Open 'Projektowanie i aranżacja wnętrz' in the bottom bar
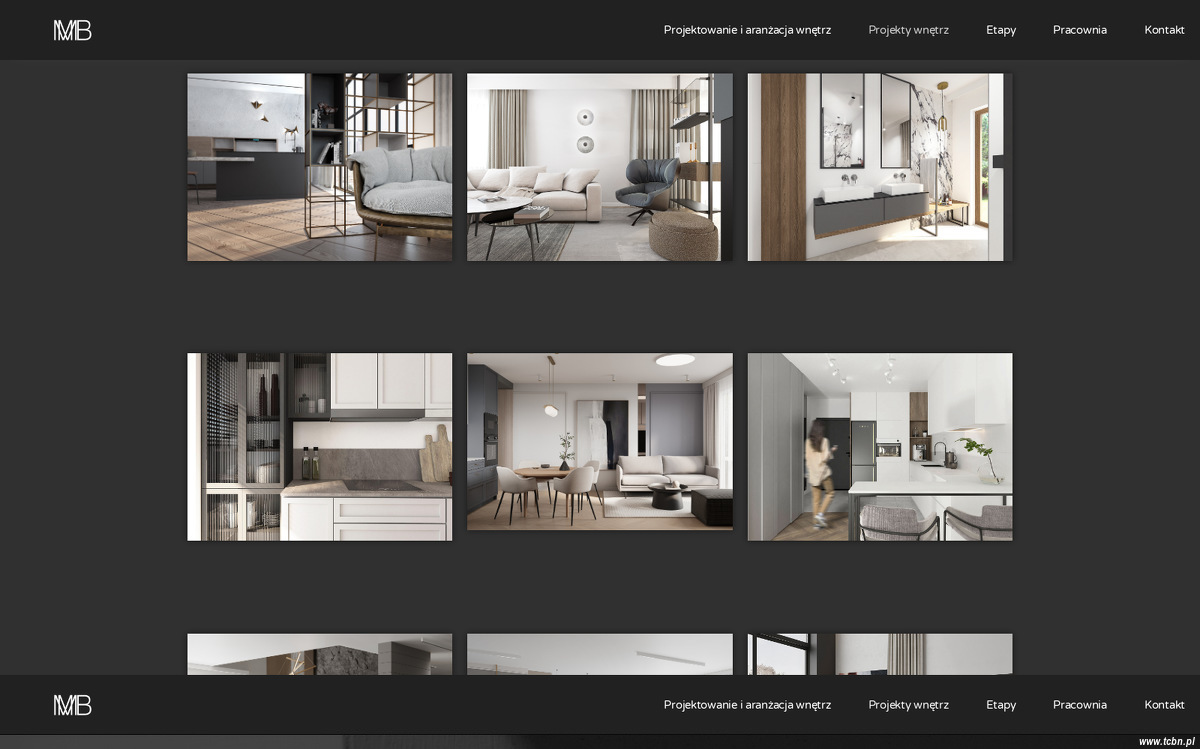This screenshot has height=749, width=1200. click(x=747, y=705)
